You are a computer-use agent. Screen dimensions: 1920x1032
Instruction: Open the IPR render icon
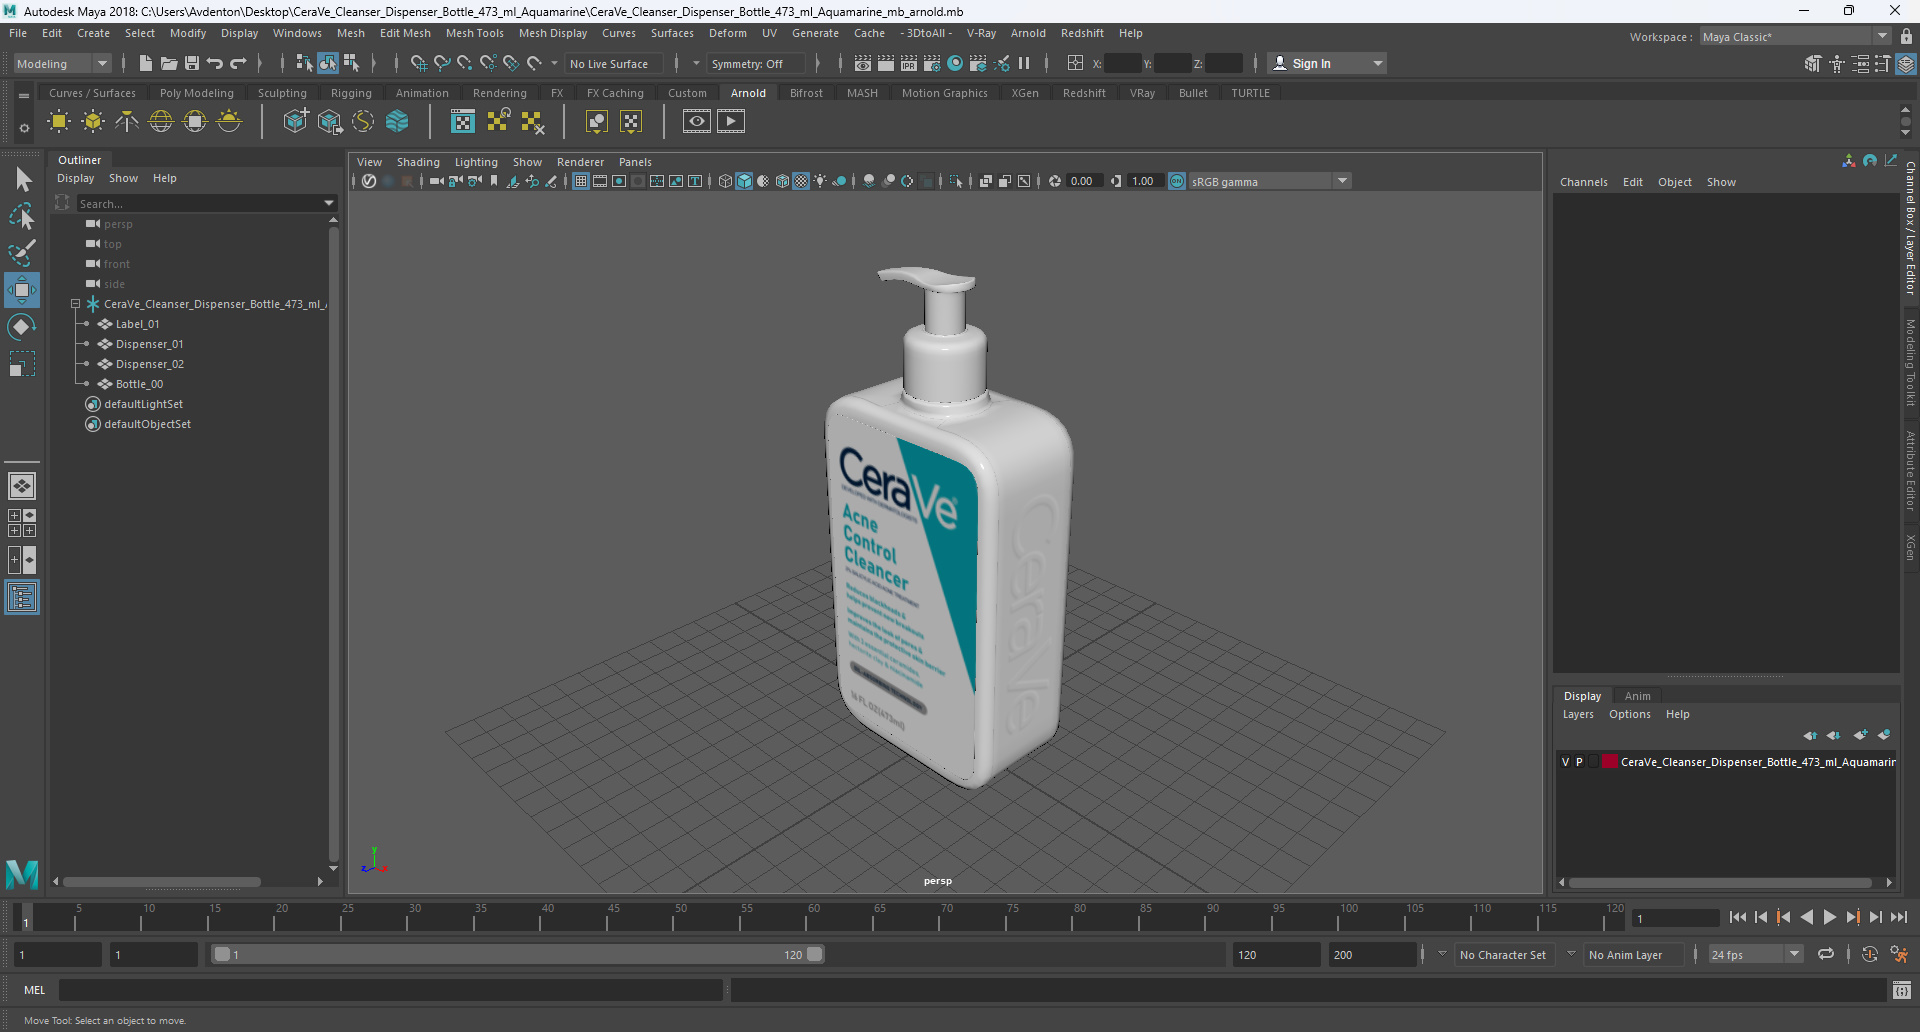pyautogui.click(x=909, y=63)
